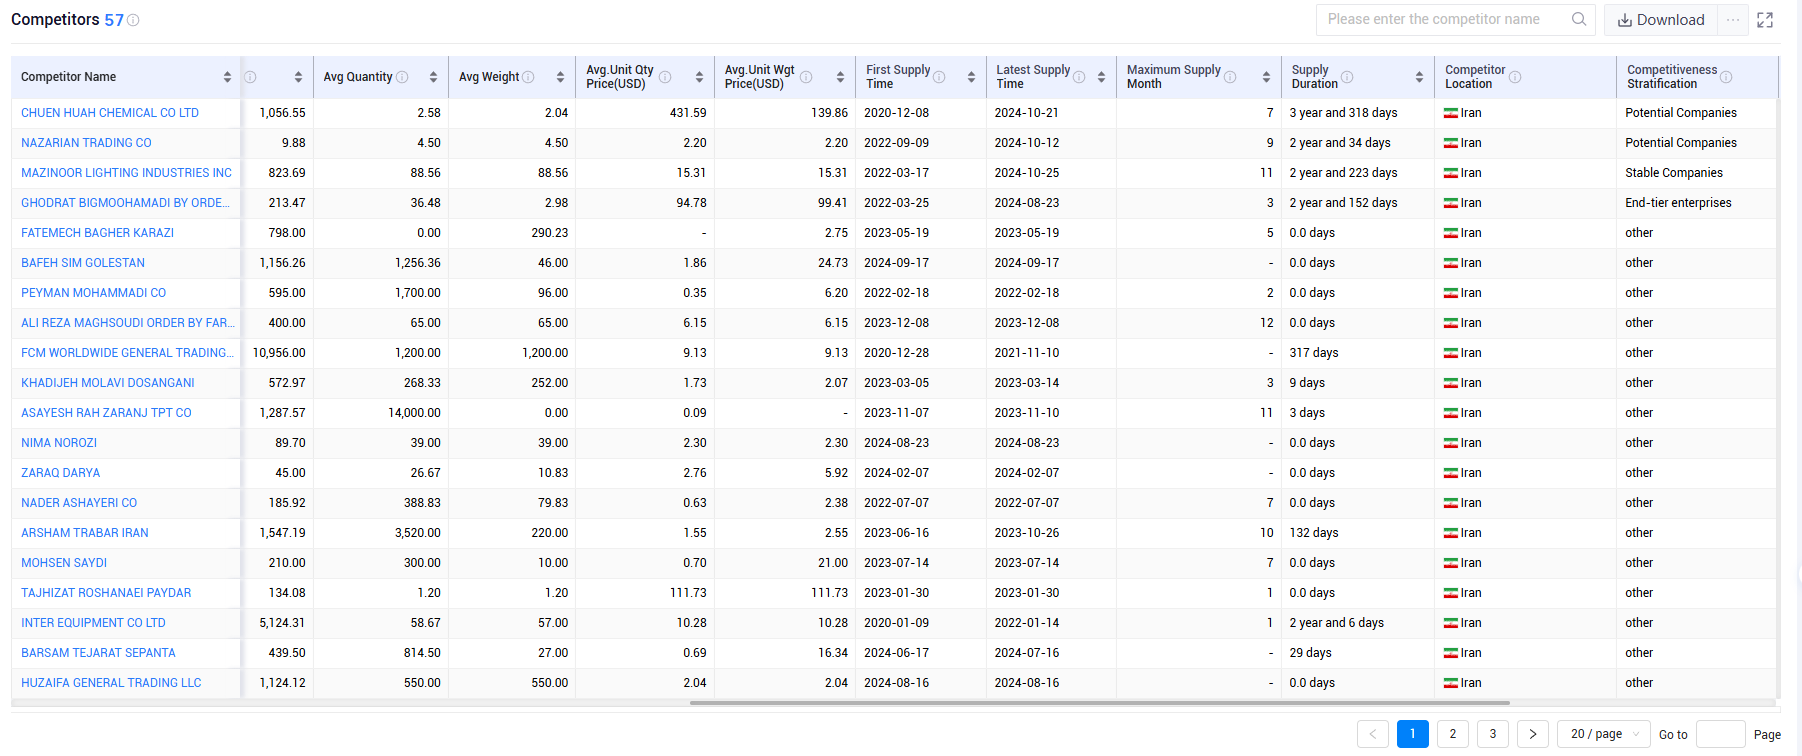This screenshot has height=756, width=1802.
Task: Open INTER EQUIPMENT CO LTD link
Action: tap(93, 623)
